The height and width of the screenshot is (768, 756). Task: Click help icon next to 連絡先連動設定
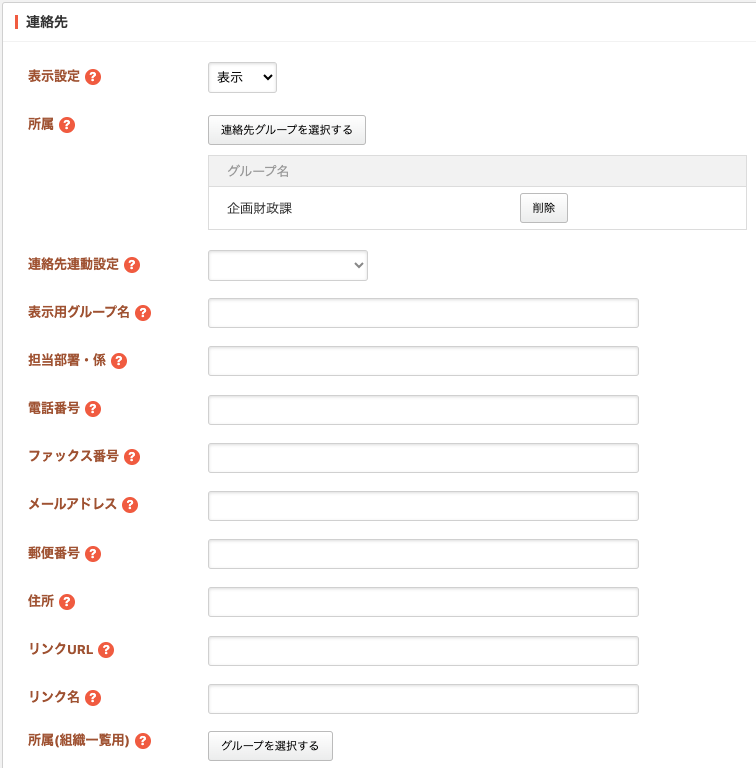coord(132,265)
